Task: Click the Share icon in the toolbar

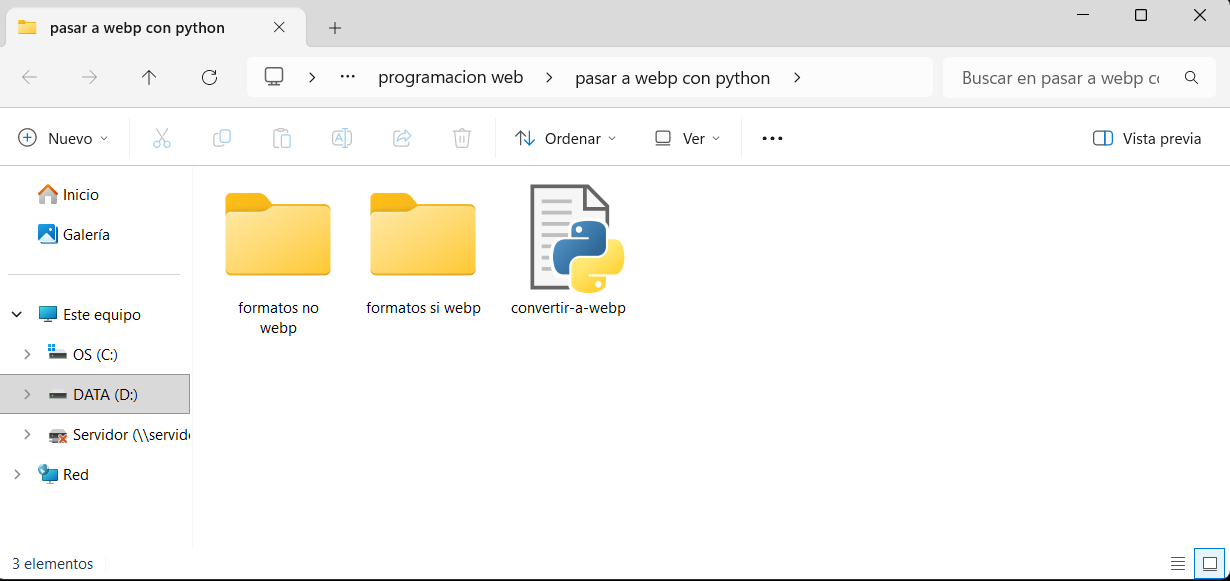Action: tap(402, 138)
